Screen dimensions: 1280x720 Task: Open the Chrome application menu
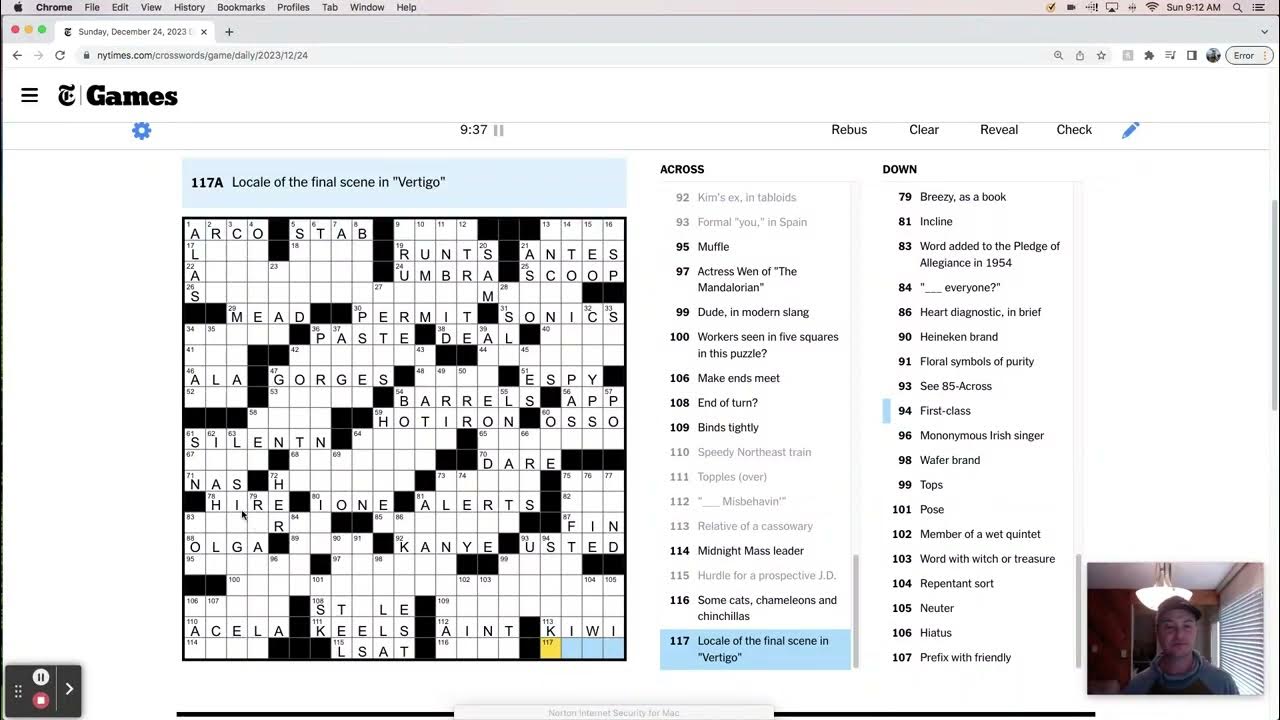pyautogui.click(x=54, y=7)
